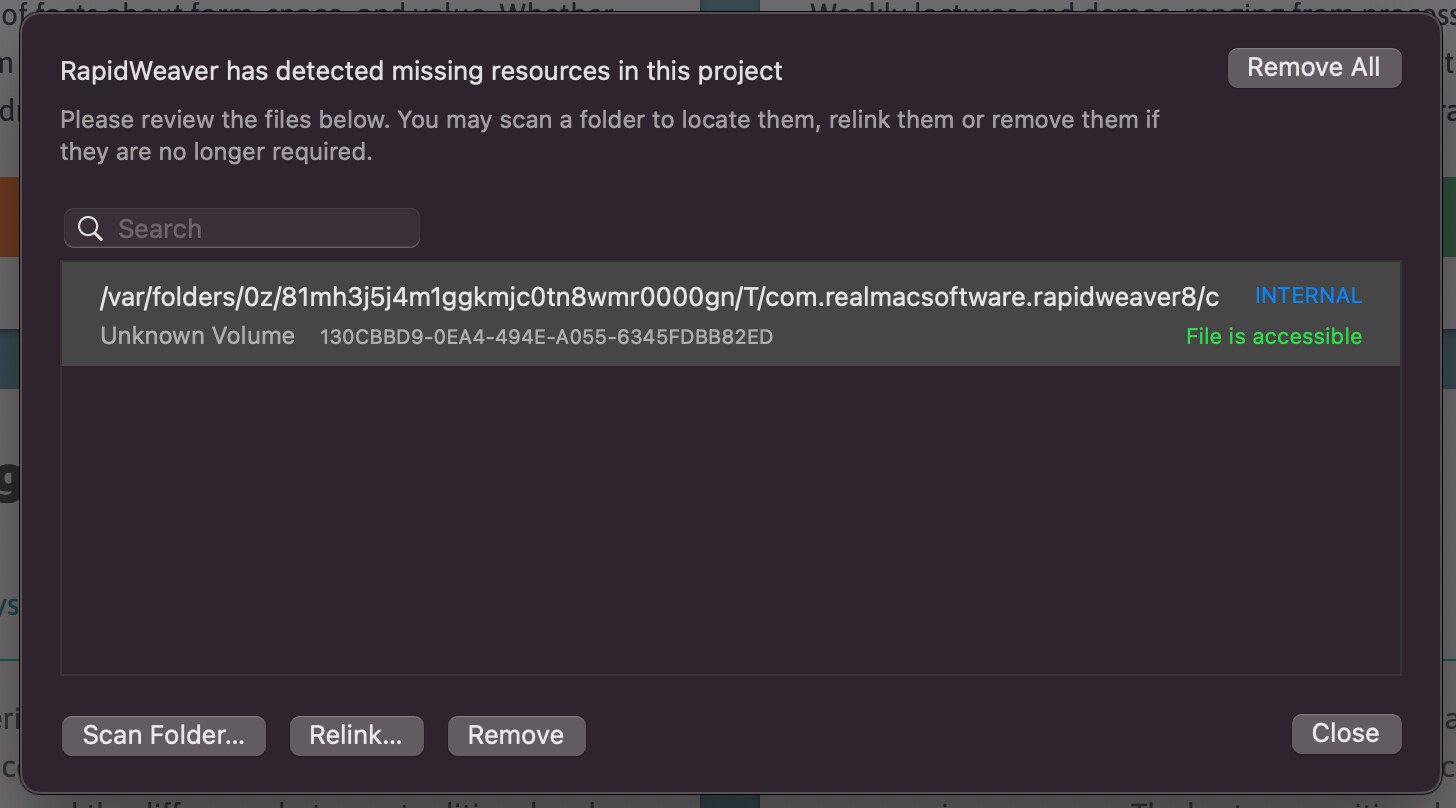
Task: Click the 130CBBD9-0EA4 UUID text
Action: point(546,337)
